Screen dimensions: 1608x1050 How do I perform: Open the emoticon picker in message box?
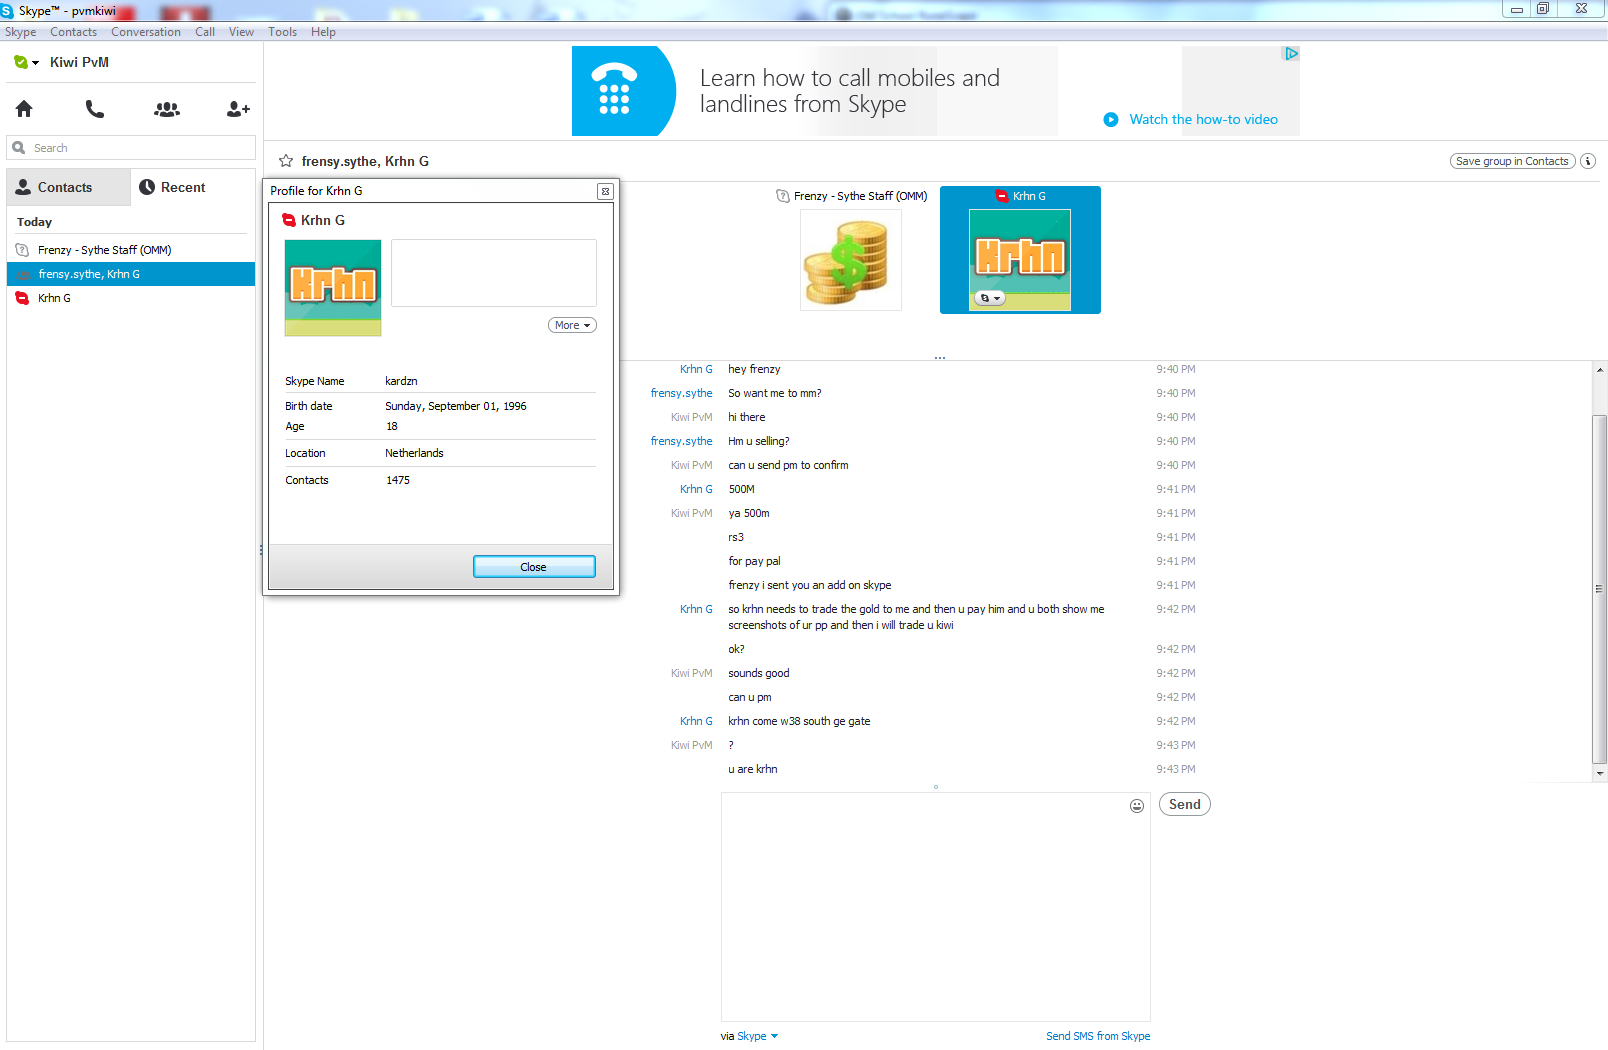coord(1137,806)
